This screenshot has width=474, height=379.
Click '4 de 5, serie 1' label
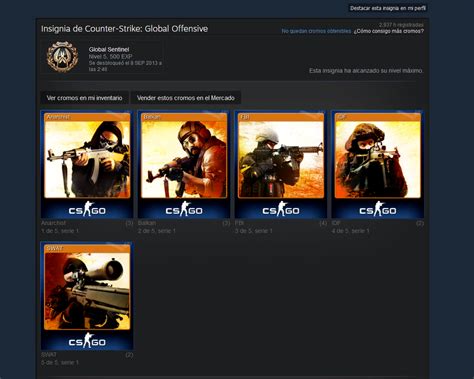click(x=350, y=231)
